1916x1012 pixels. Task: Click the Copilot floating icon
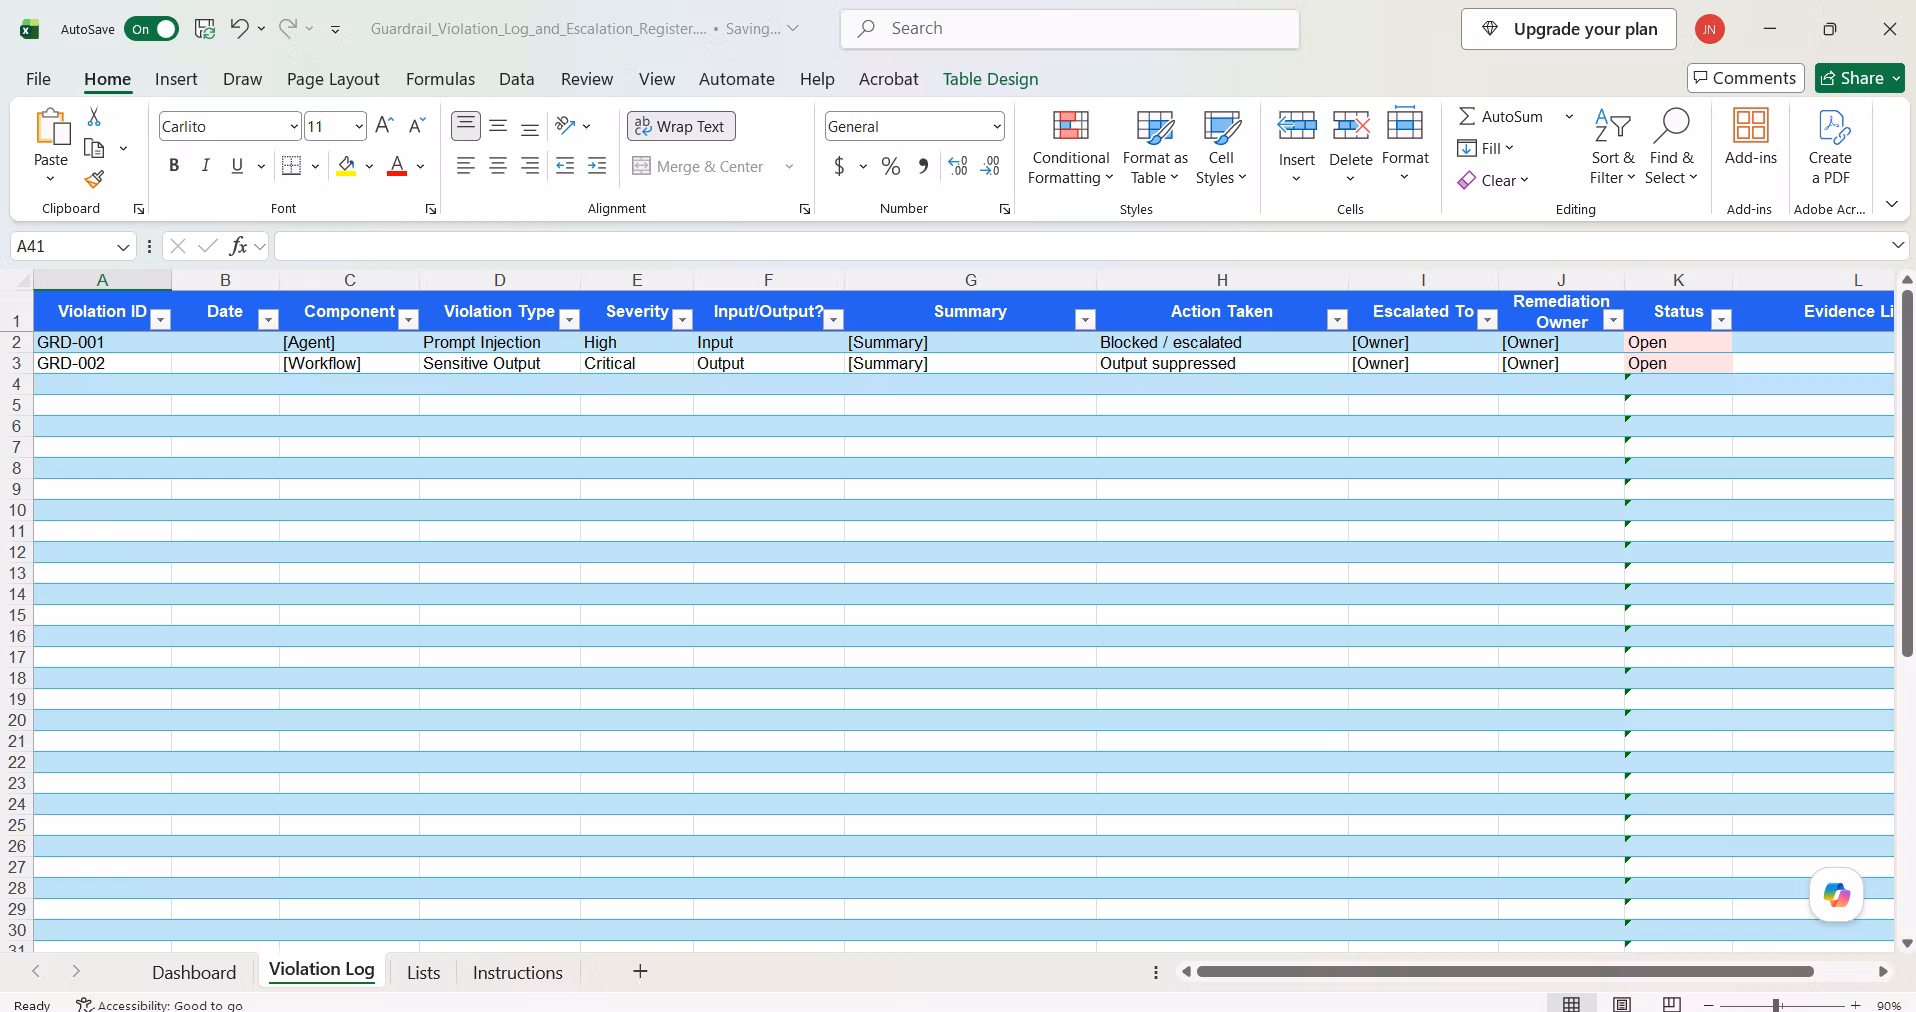1836,895
